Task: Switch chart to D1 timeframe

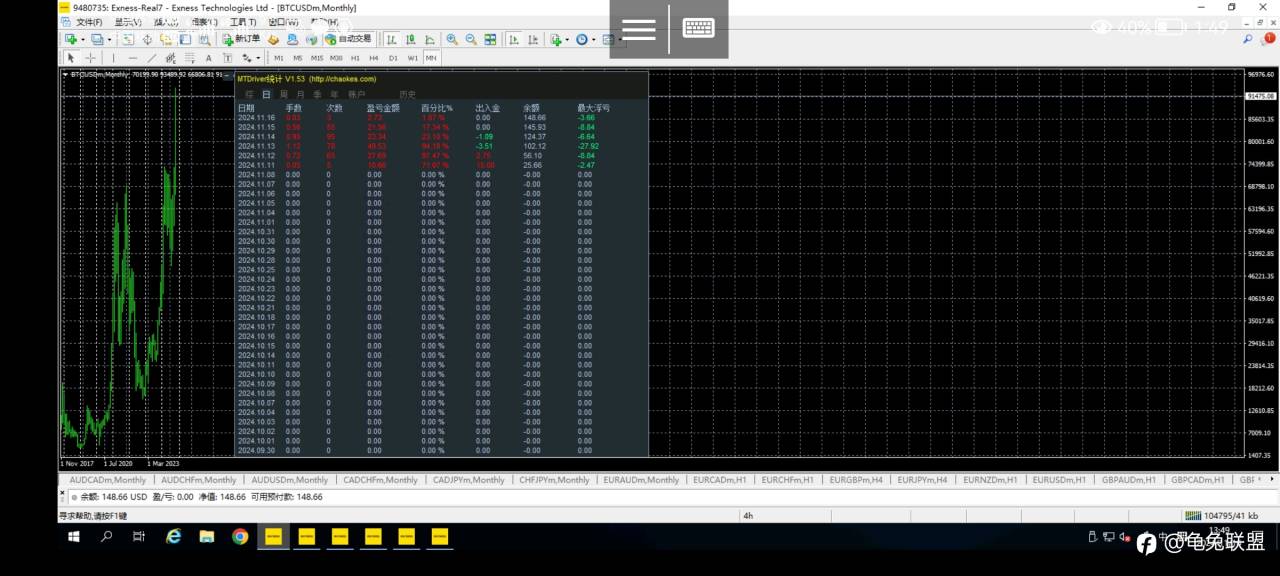Action: tap(392, 58)
